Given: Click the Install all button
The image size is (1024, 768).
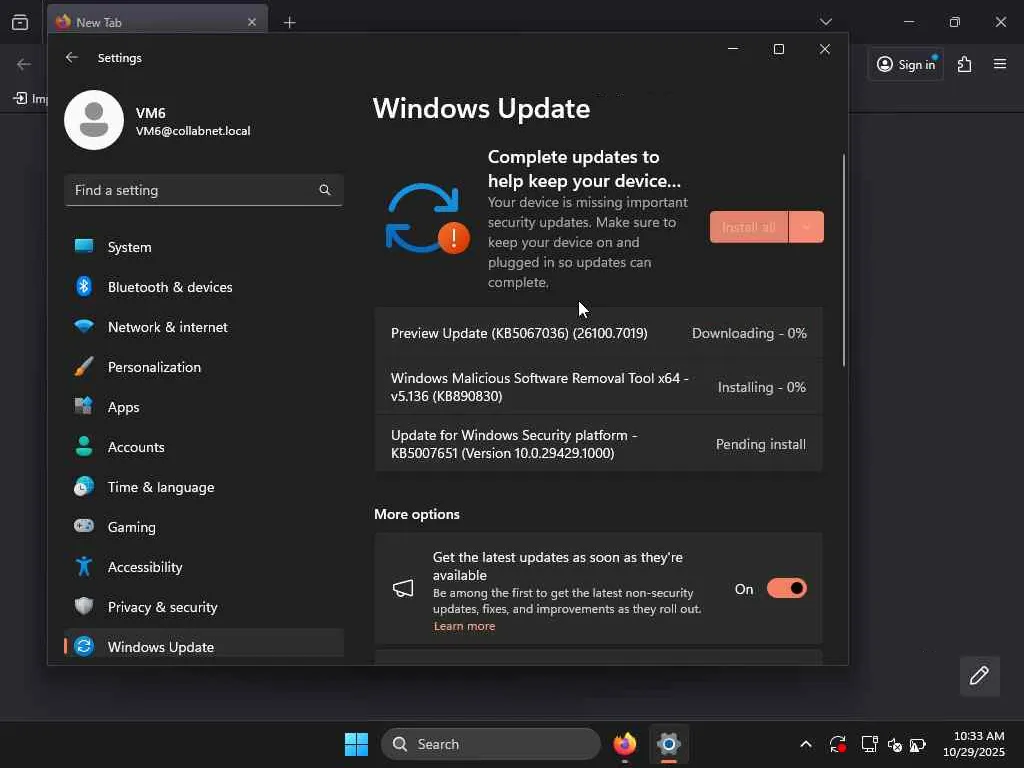Looking at the screenshot, I should [748, 227].
